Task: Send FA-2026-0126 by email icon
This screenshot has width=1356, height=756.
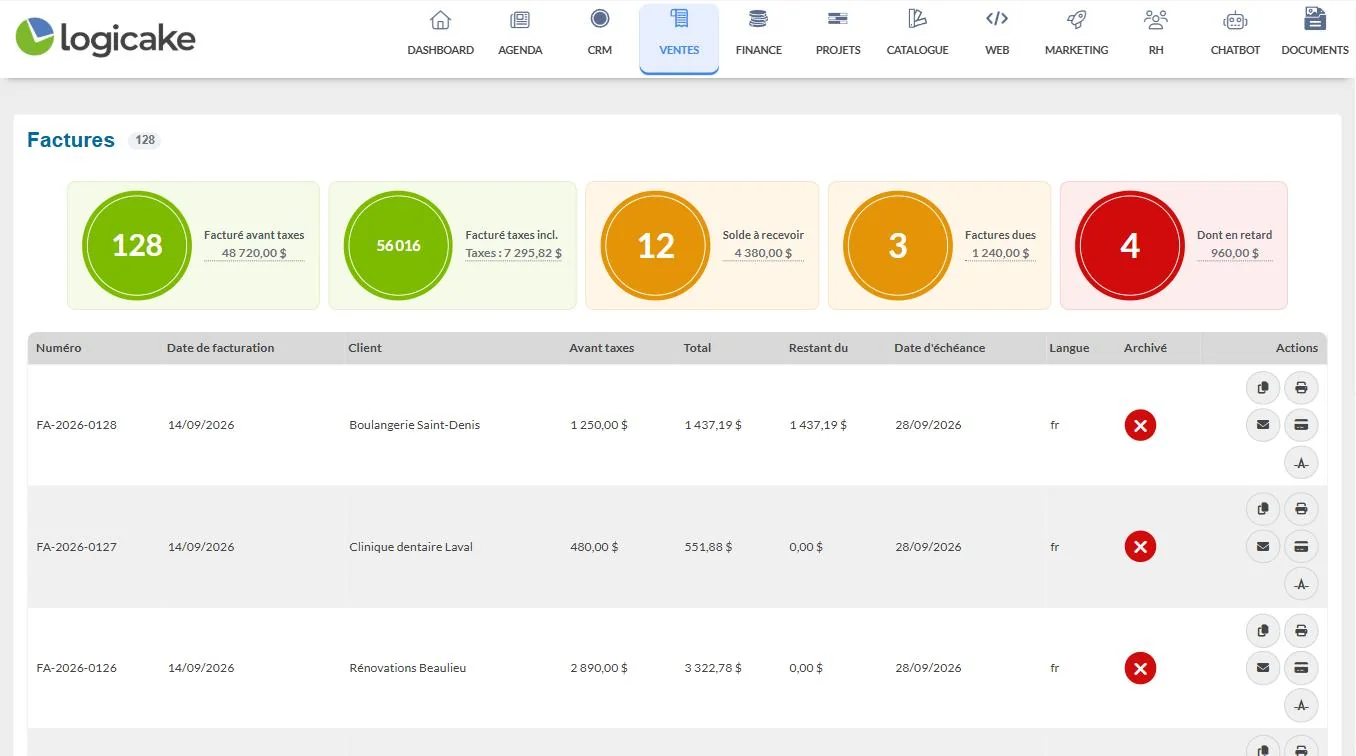Action: [1263, 668]
